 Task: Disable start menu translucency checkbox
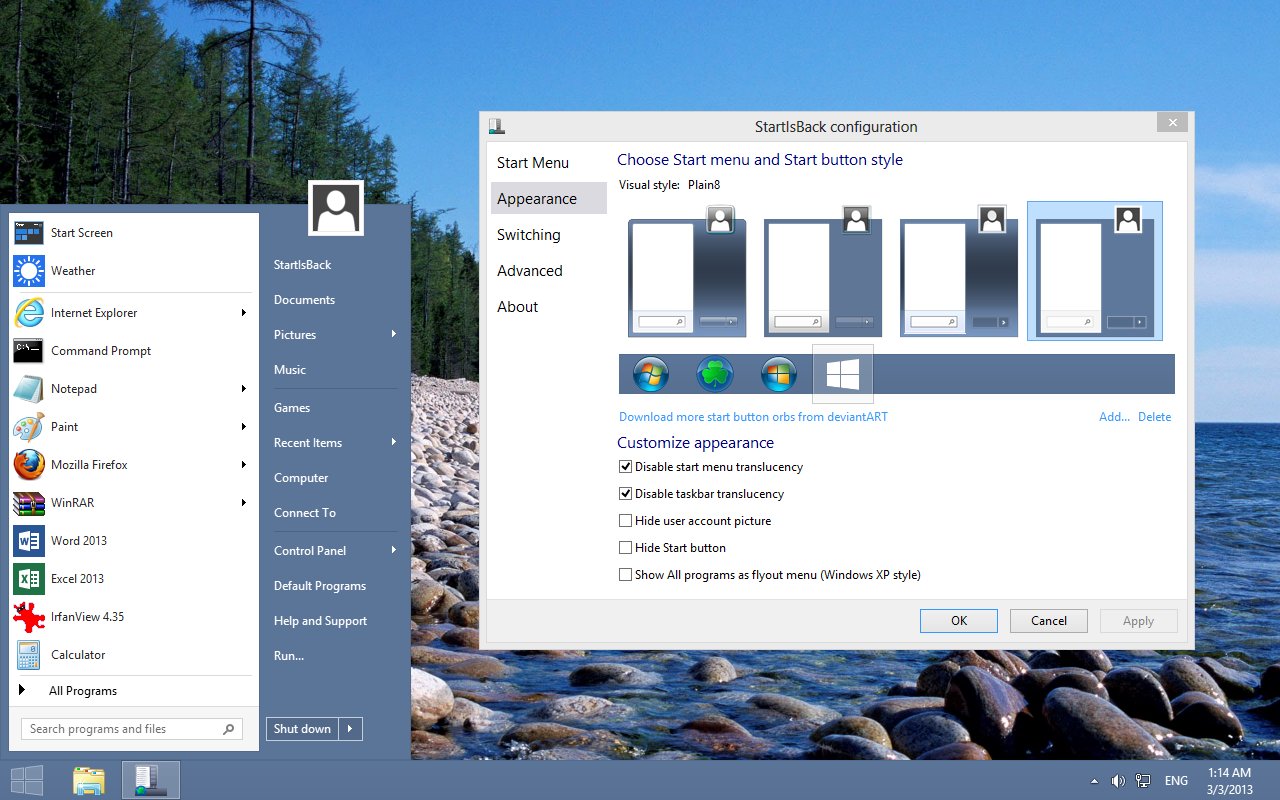625,466
